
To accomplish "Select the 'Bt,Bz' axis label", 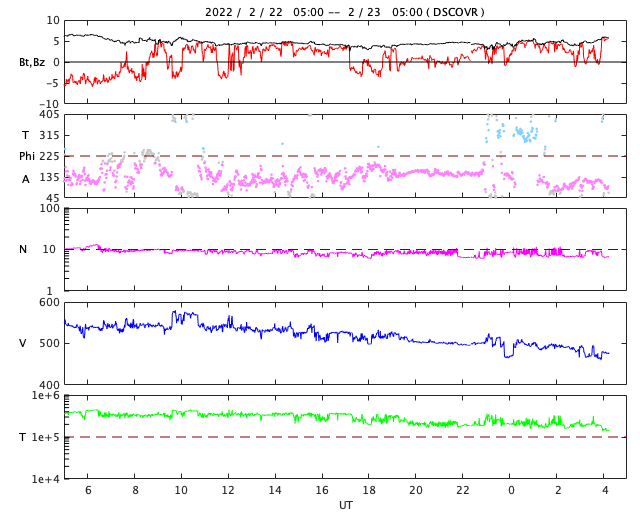I will point(32,62).
